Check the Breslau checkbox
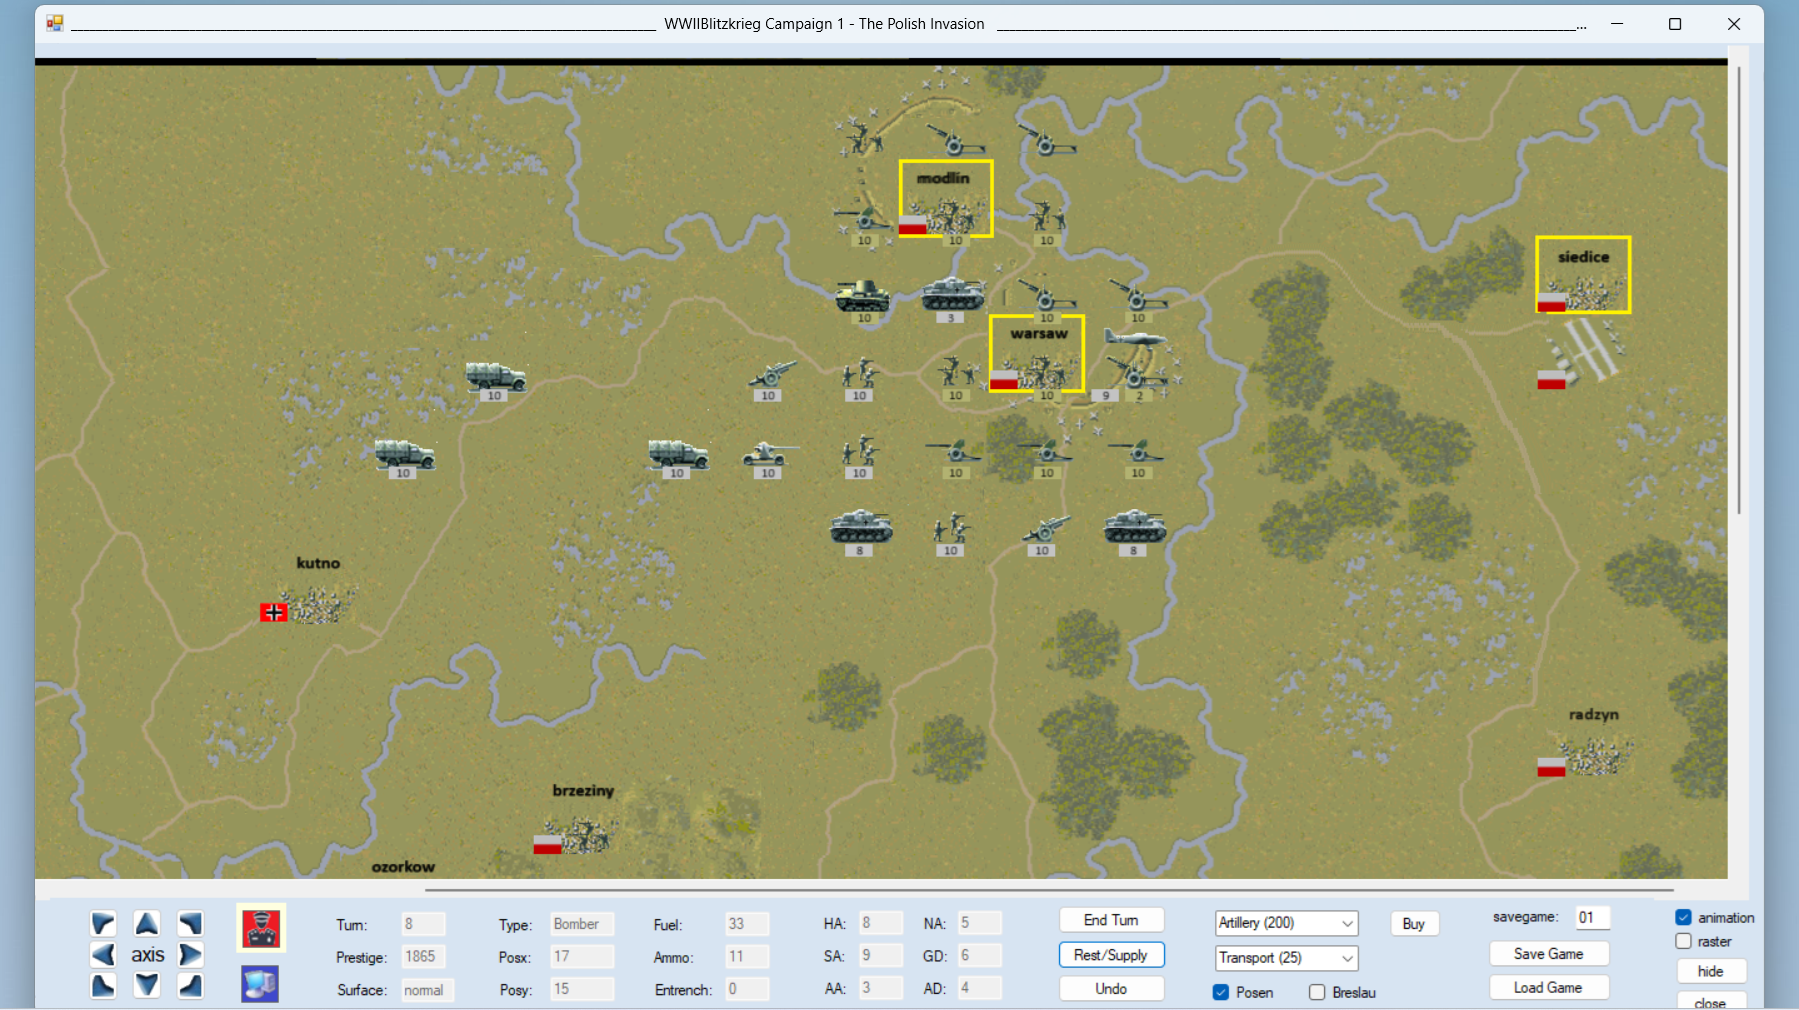 (x=1317, y=992)
